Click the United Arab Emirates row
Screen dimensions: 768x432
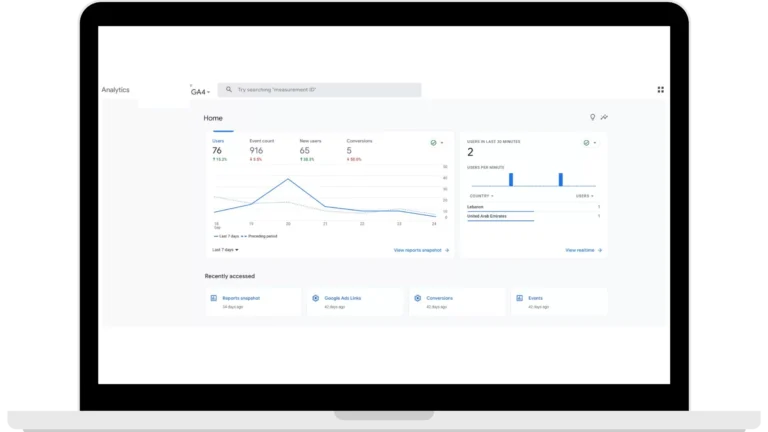coord(533,216)
